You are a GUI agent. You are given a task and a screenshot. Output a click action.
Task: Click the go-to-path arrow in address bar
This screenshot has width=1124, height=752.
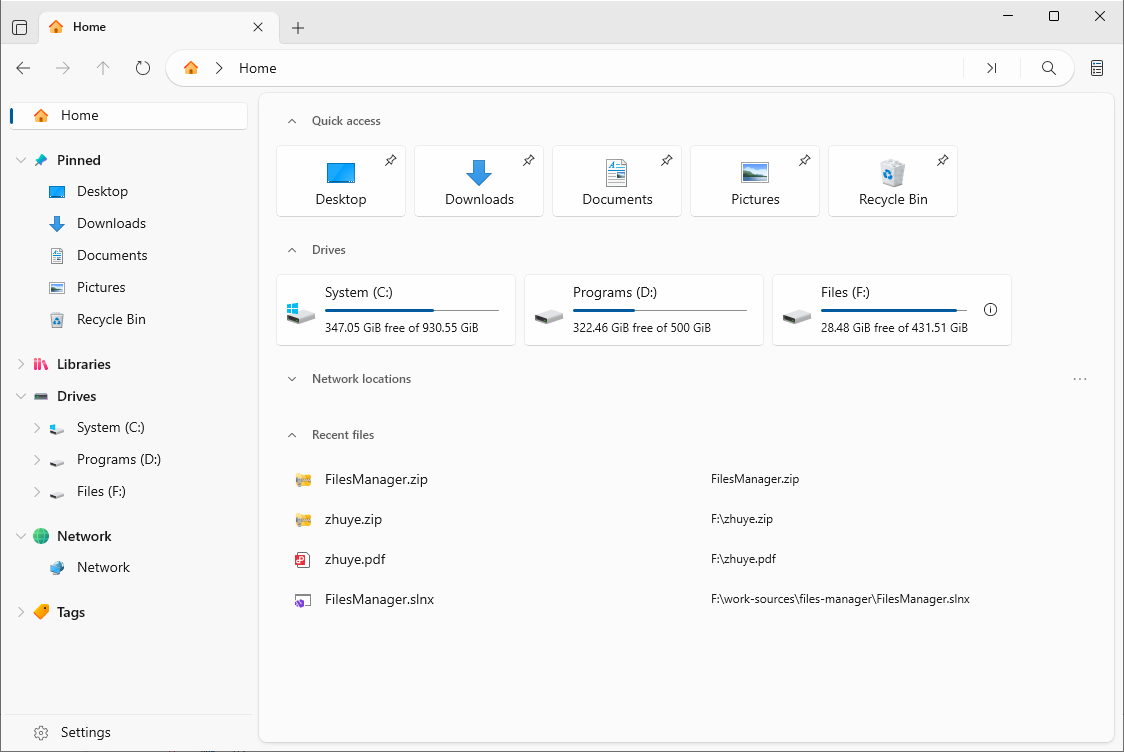991,68
